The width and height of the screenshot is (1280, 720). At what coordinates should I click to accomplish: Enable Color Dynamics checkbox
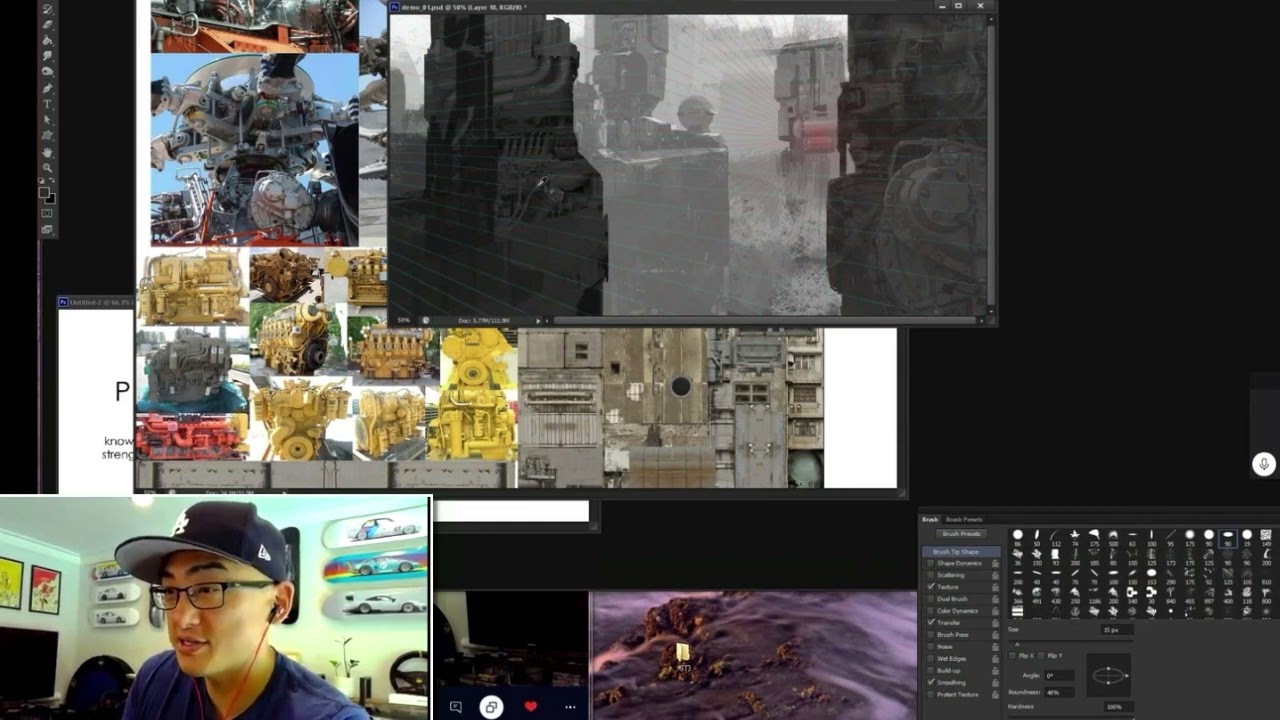coord(931,611)
